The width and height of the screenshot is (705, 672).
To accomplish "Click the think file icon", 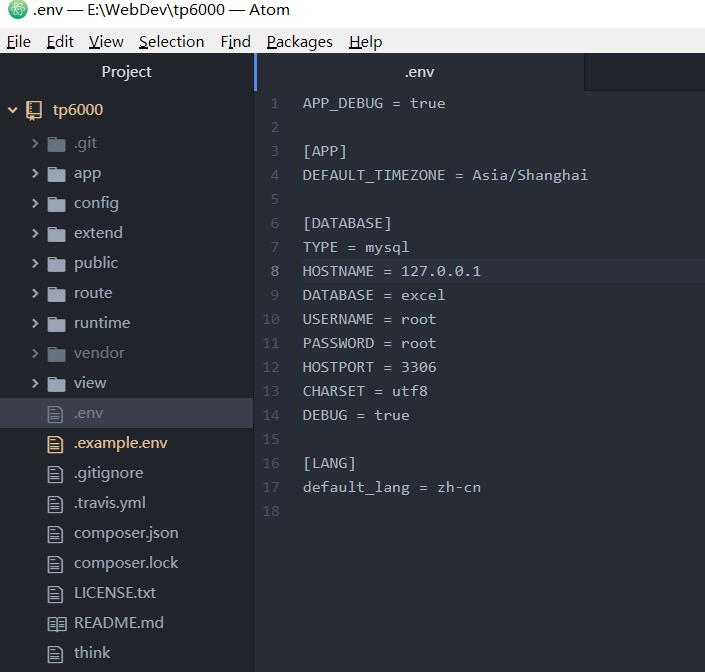I will tap(56, 653).
